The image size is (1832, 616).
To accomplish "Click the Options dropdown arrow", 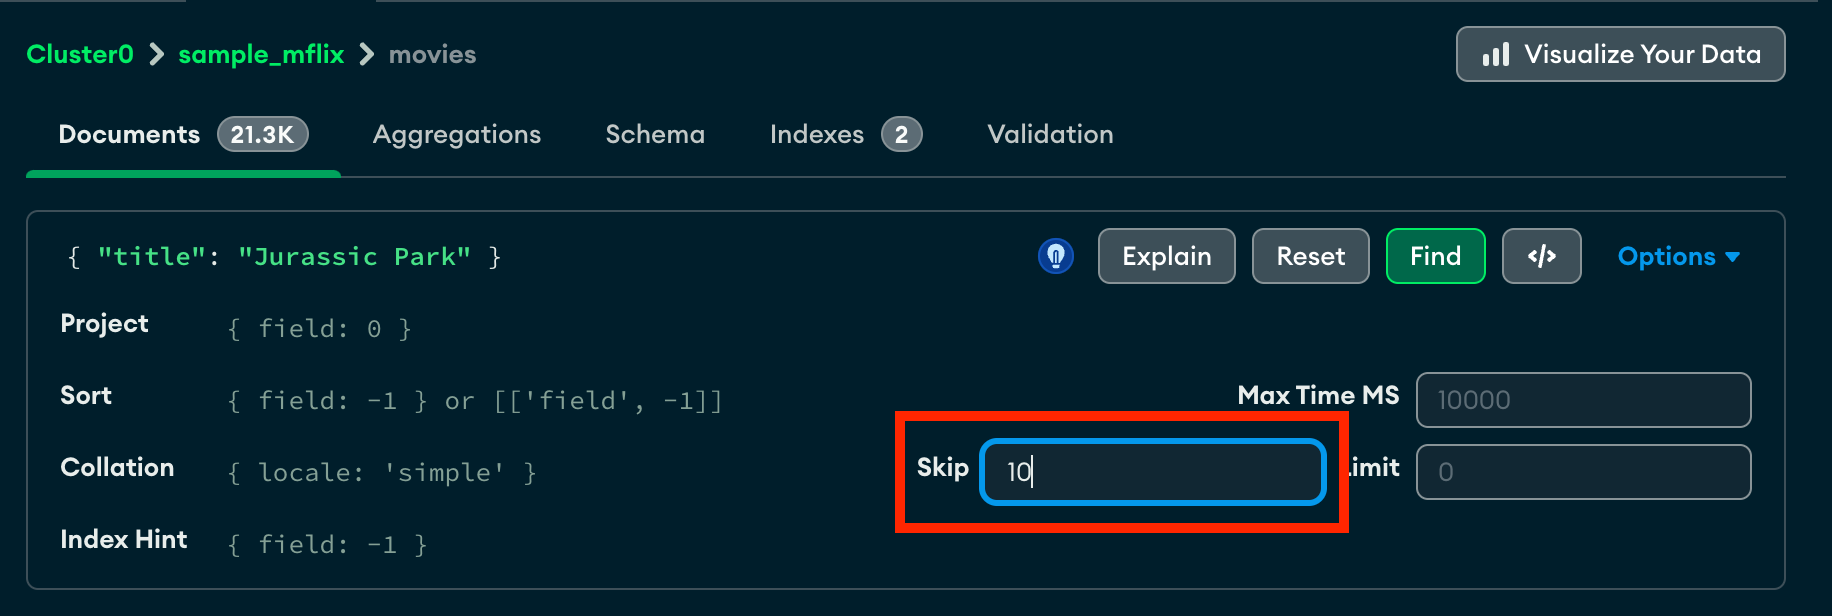I will click(1731, 257).
